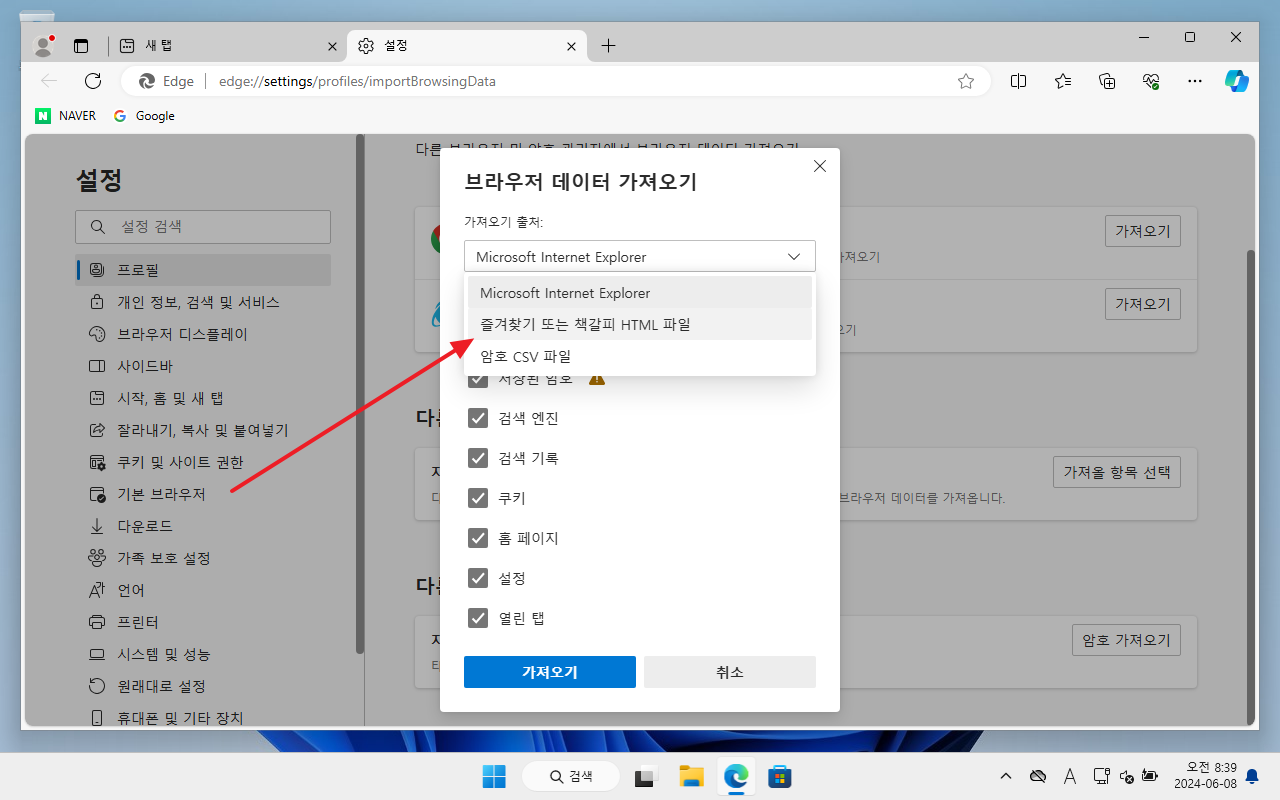Screen dimensions: 1280x800
Task: Open 쿠키 및 사이트 권한 section
Action: click(x=203, y=462)
